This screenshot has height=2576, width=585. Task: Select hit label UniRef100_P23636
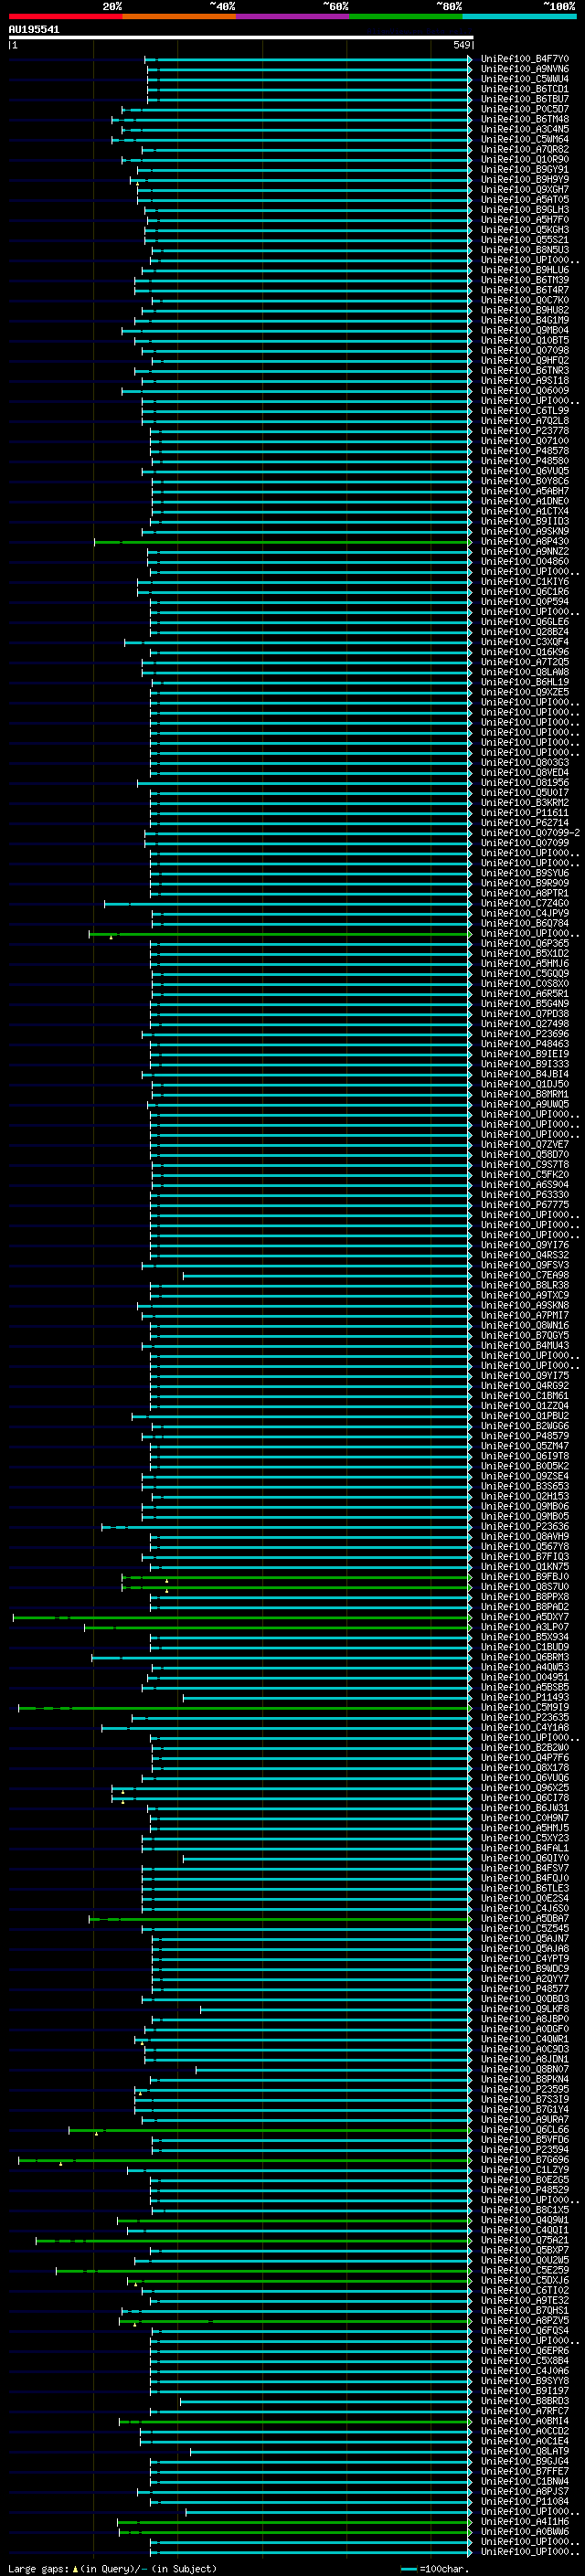[x=524, y=1527]
